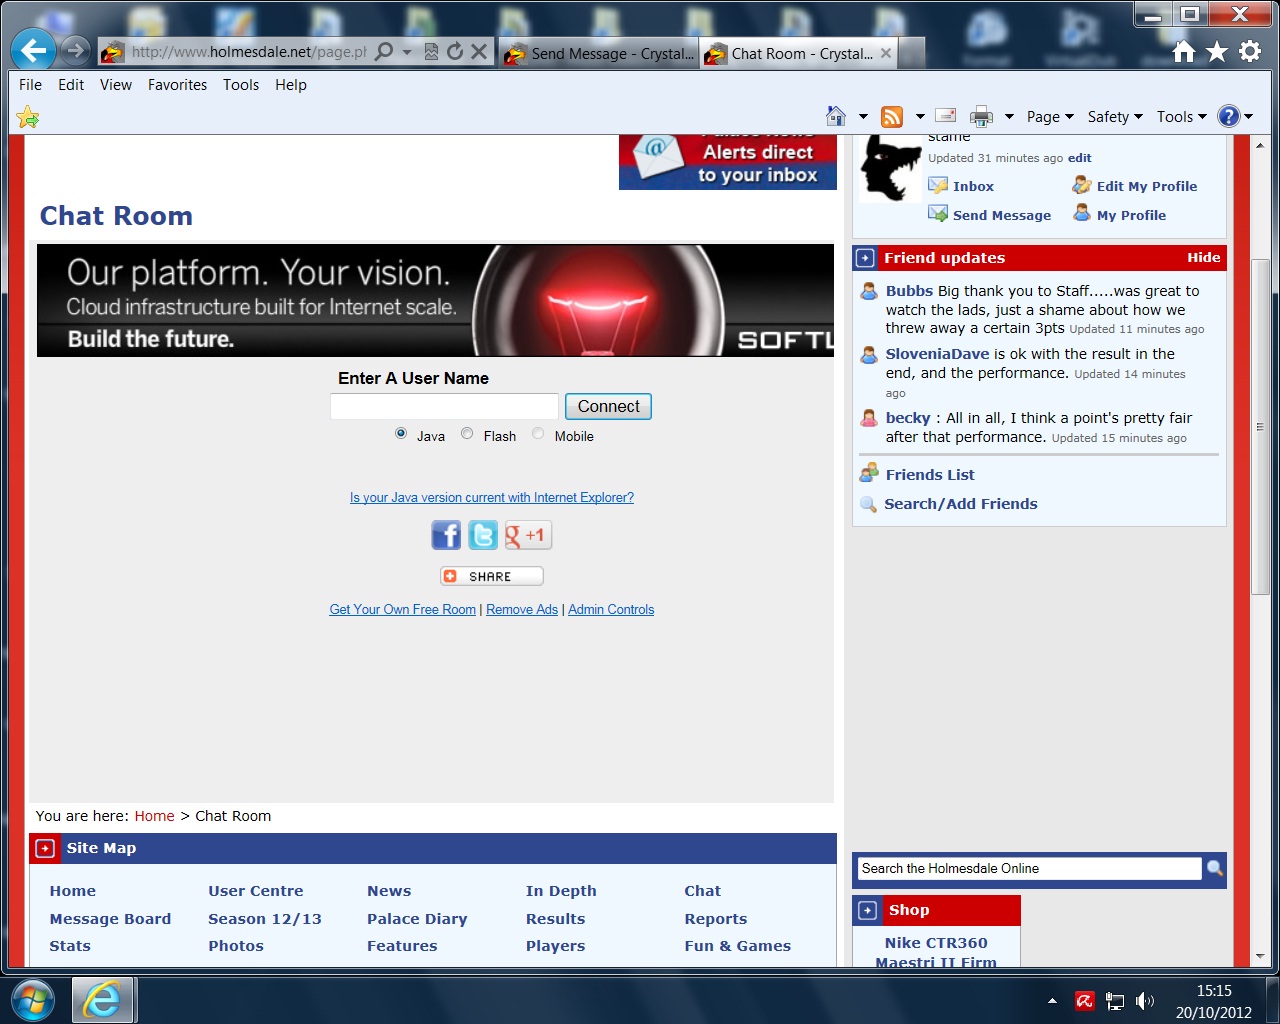Click the printer icon in command bar
Image resolution: width=1280 pixels, height=1024 pixels.
pyautogui.click(x=981, y=117)
